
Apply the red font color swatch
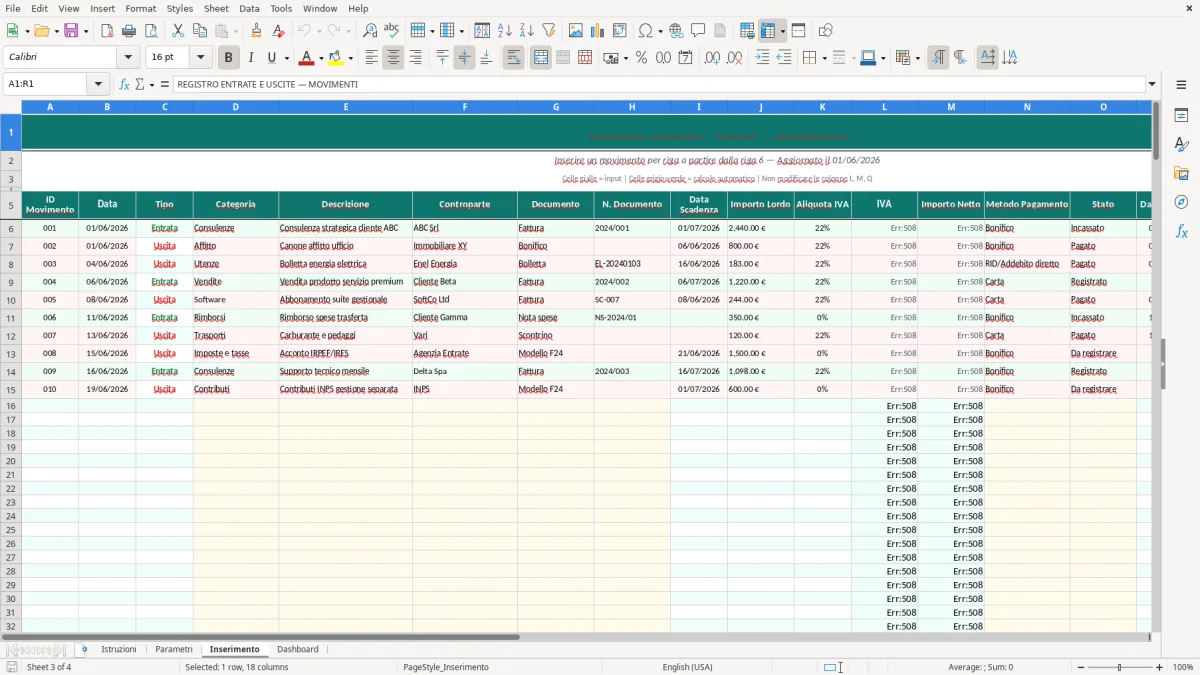(307, 58)
